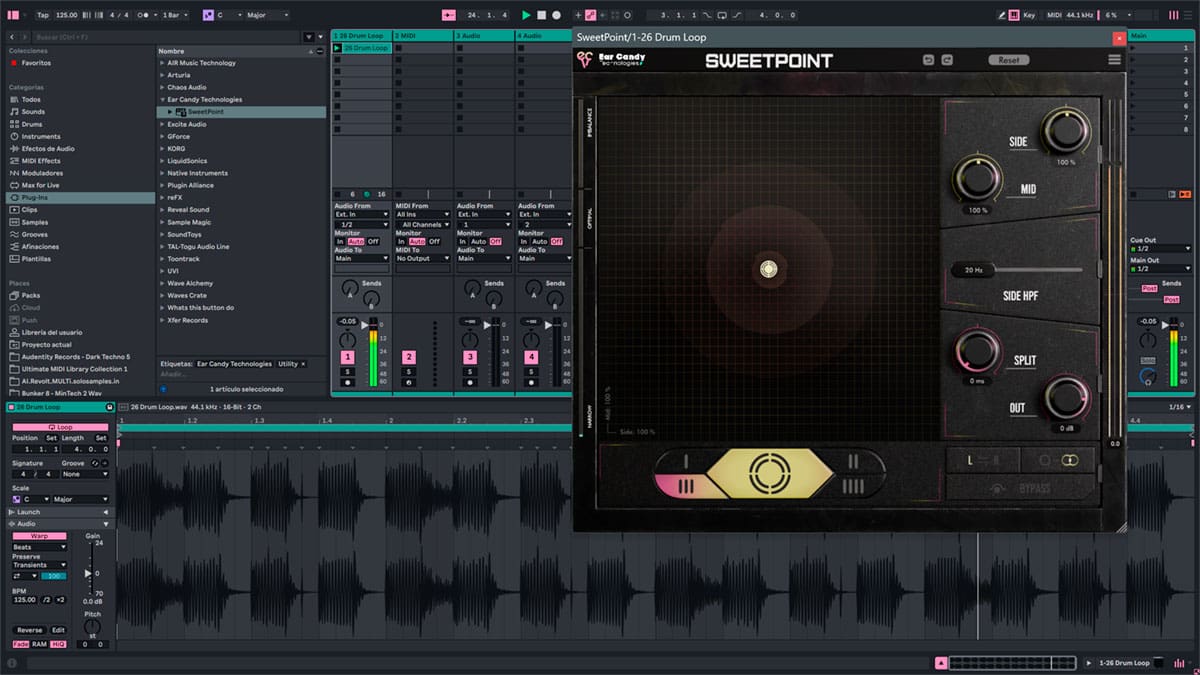Toggle the stereo link circles button
This screenshot has height=675, width=1200.
1058,460
